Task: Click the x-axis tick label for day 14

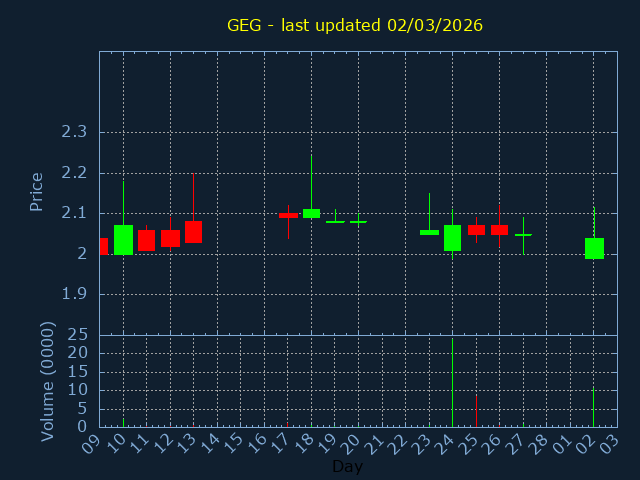Action: point(212,442)
